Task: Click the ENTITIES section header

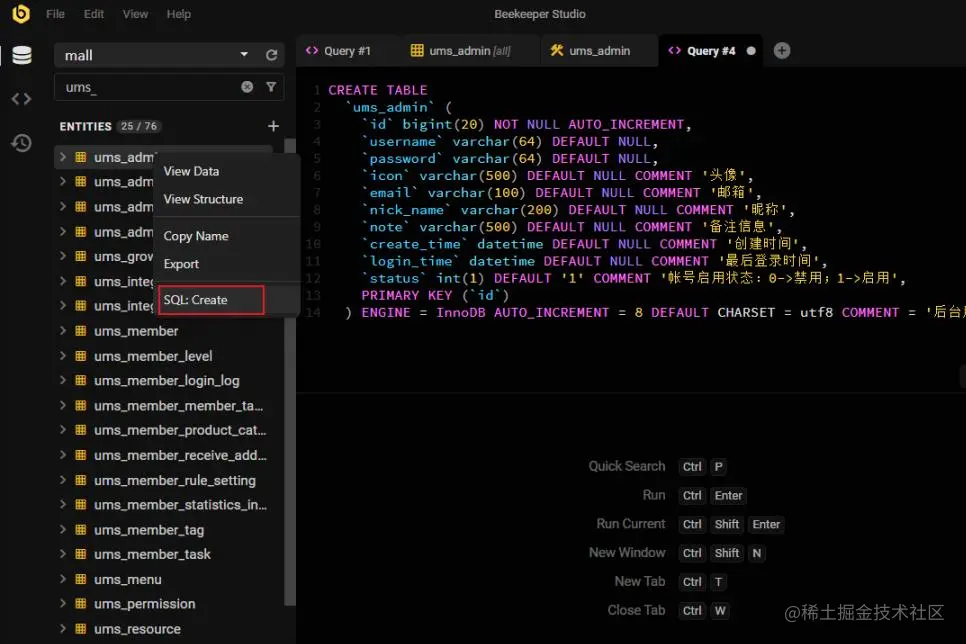Action: (x=86, y=126)
